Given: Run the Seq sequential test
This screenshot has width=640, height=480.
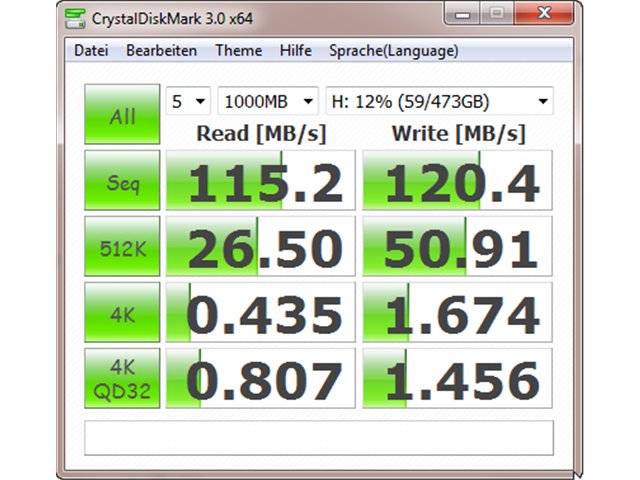Looking at the screenshot, I should pos(122,180).
